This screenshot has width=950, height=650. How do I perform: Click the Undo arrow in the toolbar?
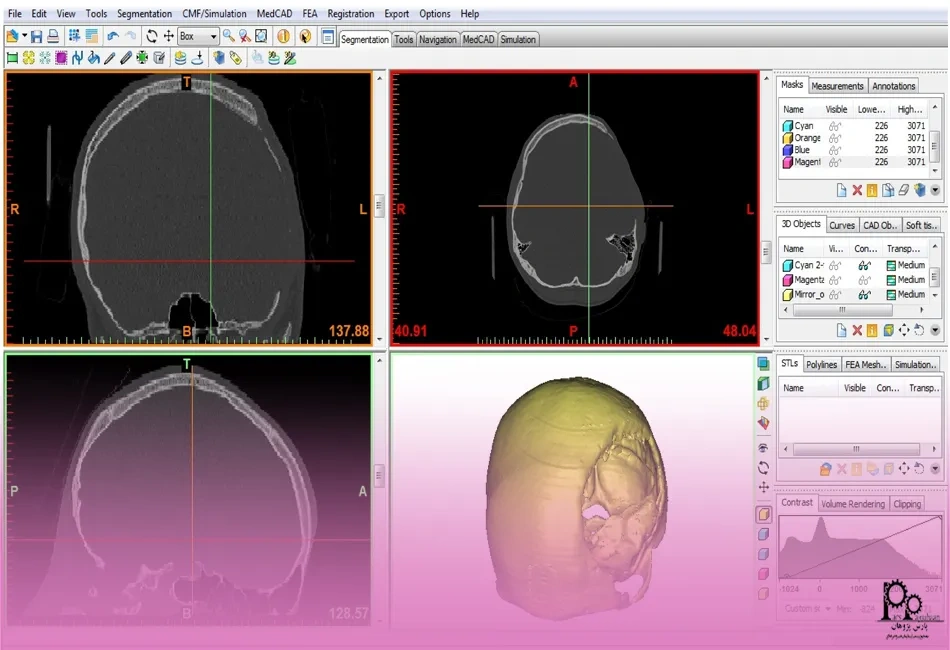113,36
